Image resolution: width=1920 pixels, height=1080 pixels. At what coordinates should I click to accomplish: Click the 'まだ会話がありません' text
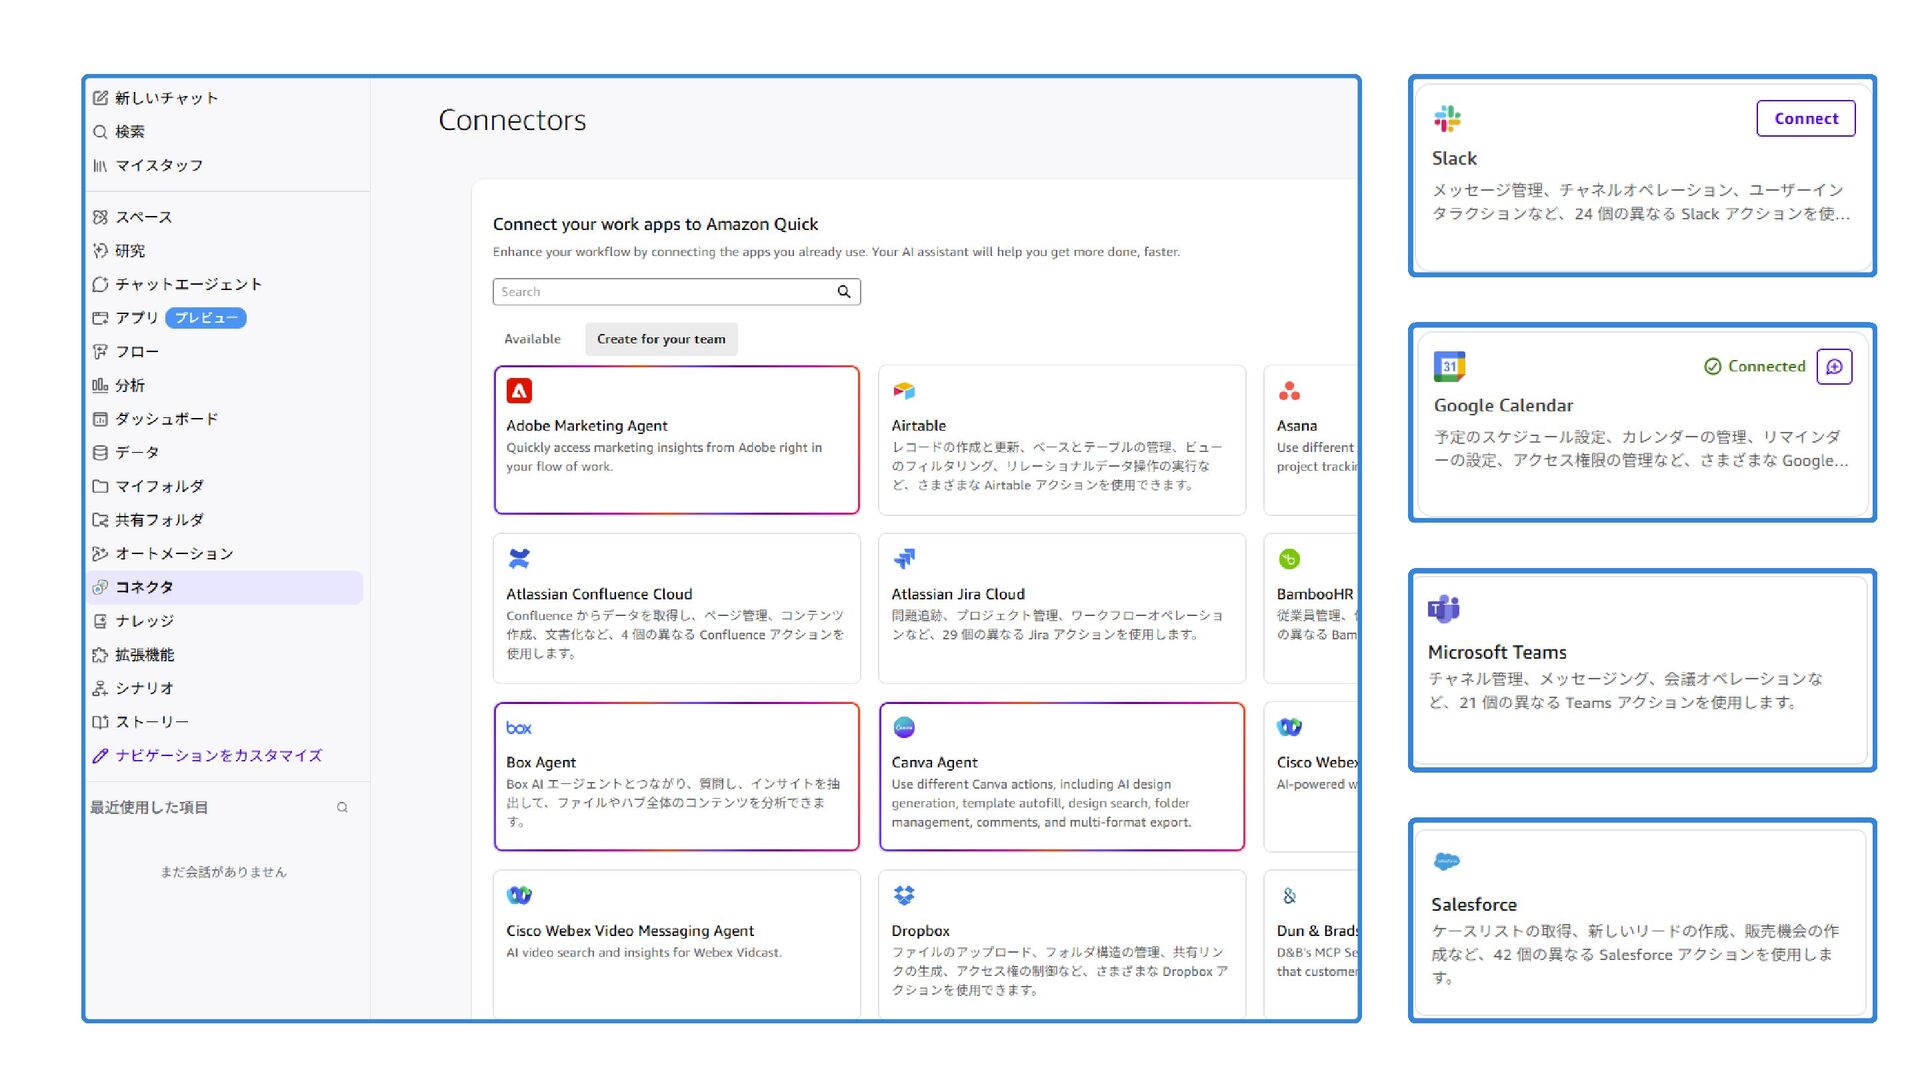[223, 873]
